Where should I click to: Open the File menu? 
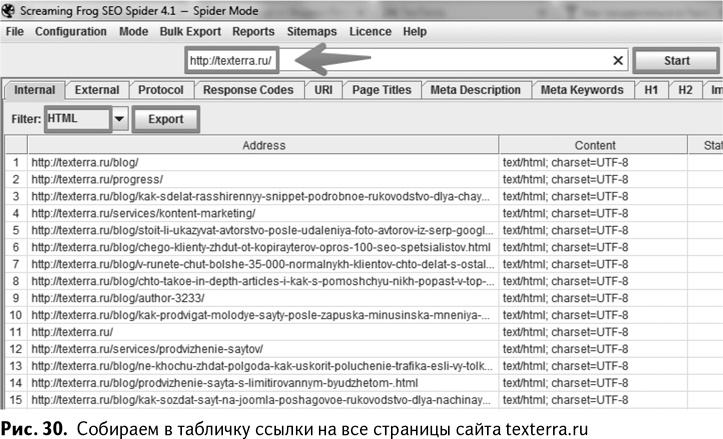tap(15, 32)
